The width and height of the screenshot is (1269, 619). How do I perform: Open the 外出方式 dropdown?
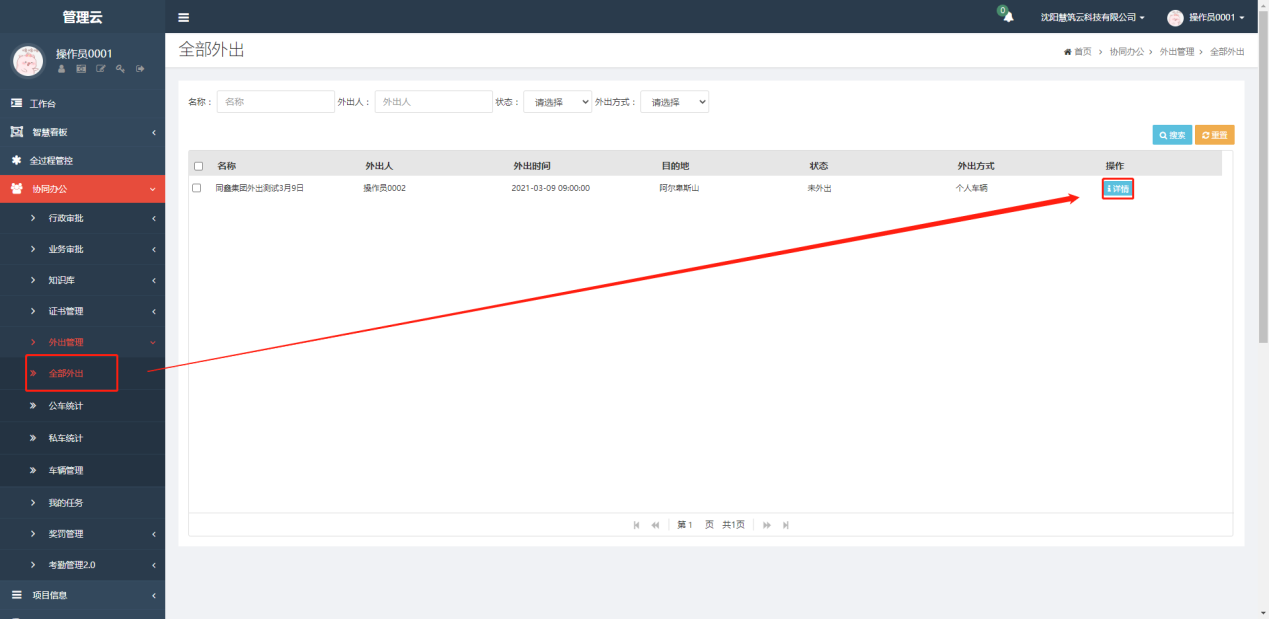(x=674, y=102)
